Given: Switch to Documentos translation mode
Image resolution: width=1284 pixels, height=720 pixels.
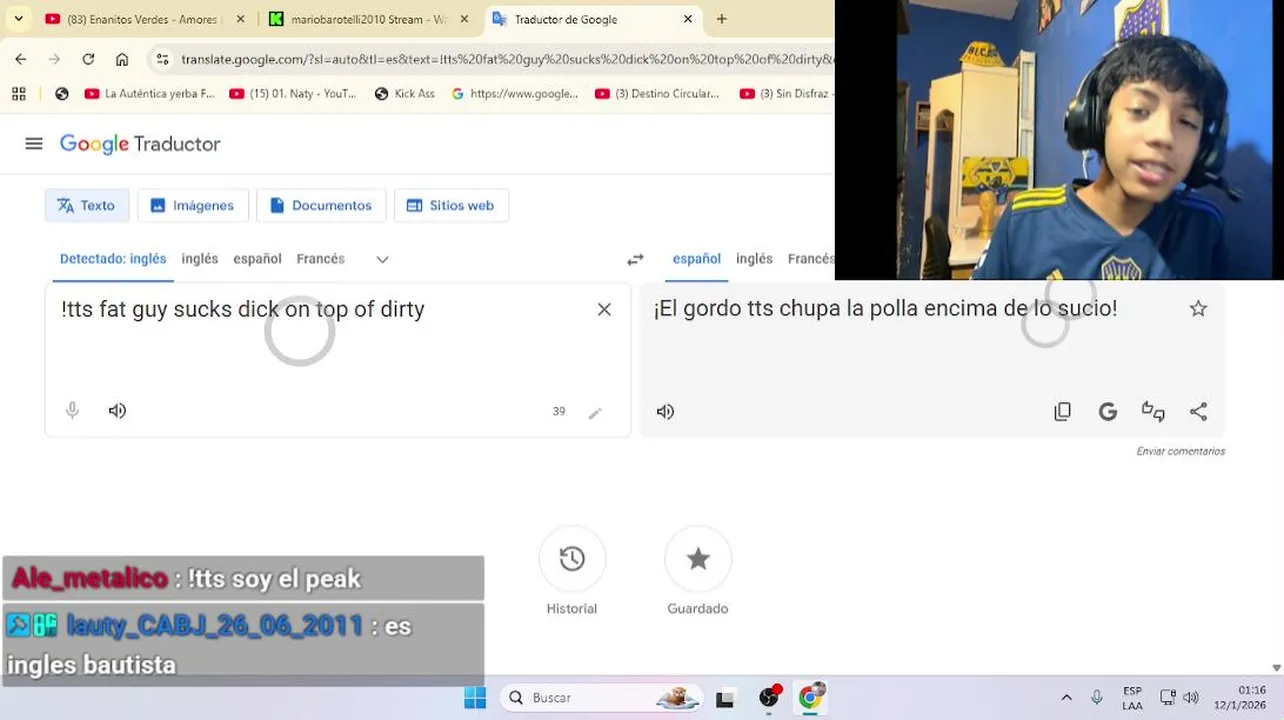Looking at the screenshot, I should (321, 205).
